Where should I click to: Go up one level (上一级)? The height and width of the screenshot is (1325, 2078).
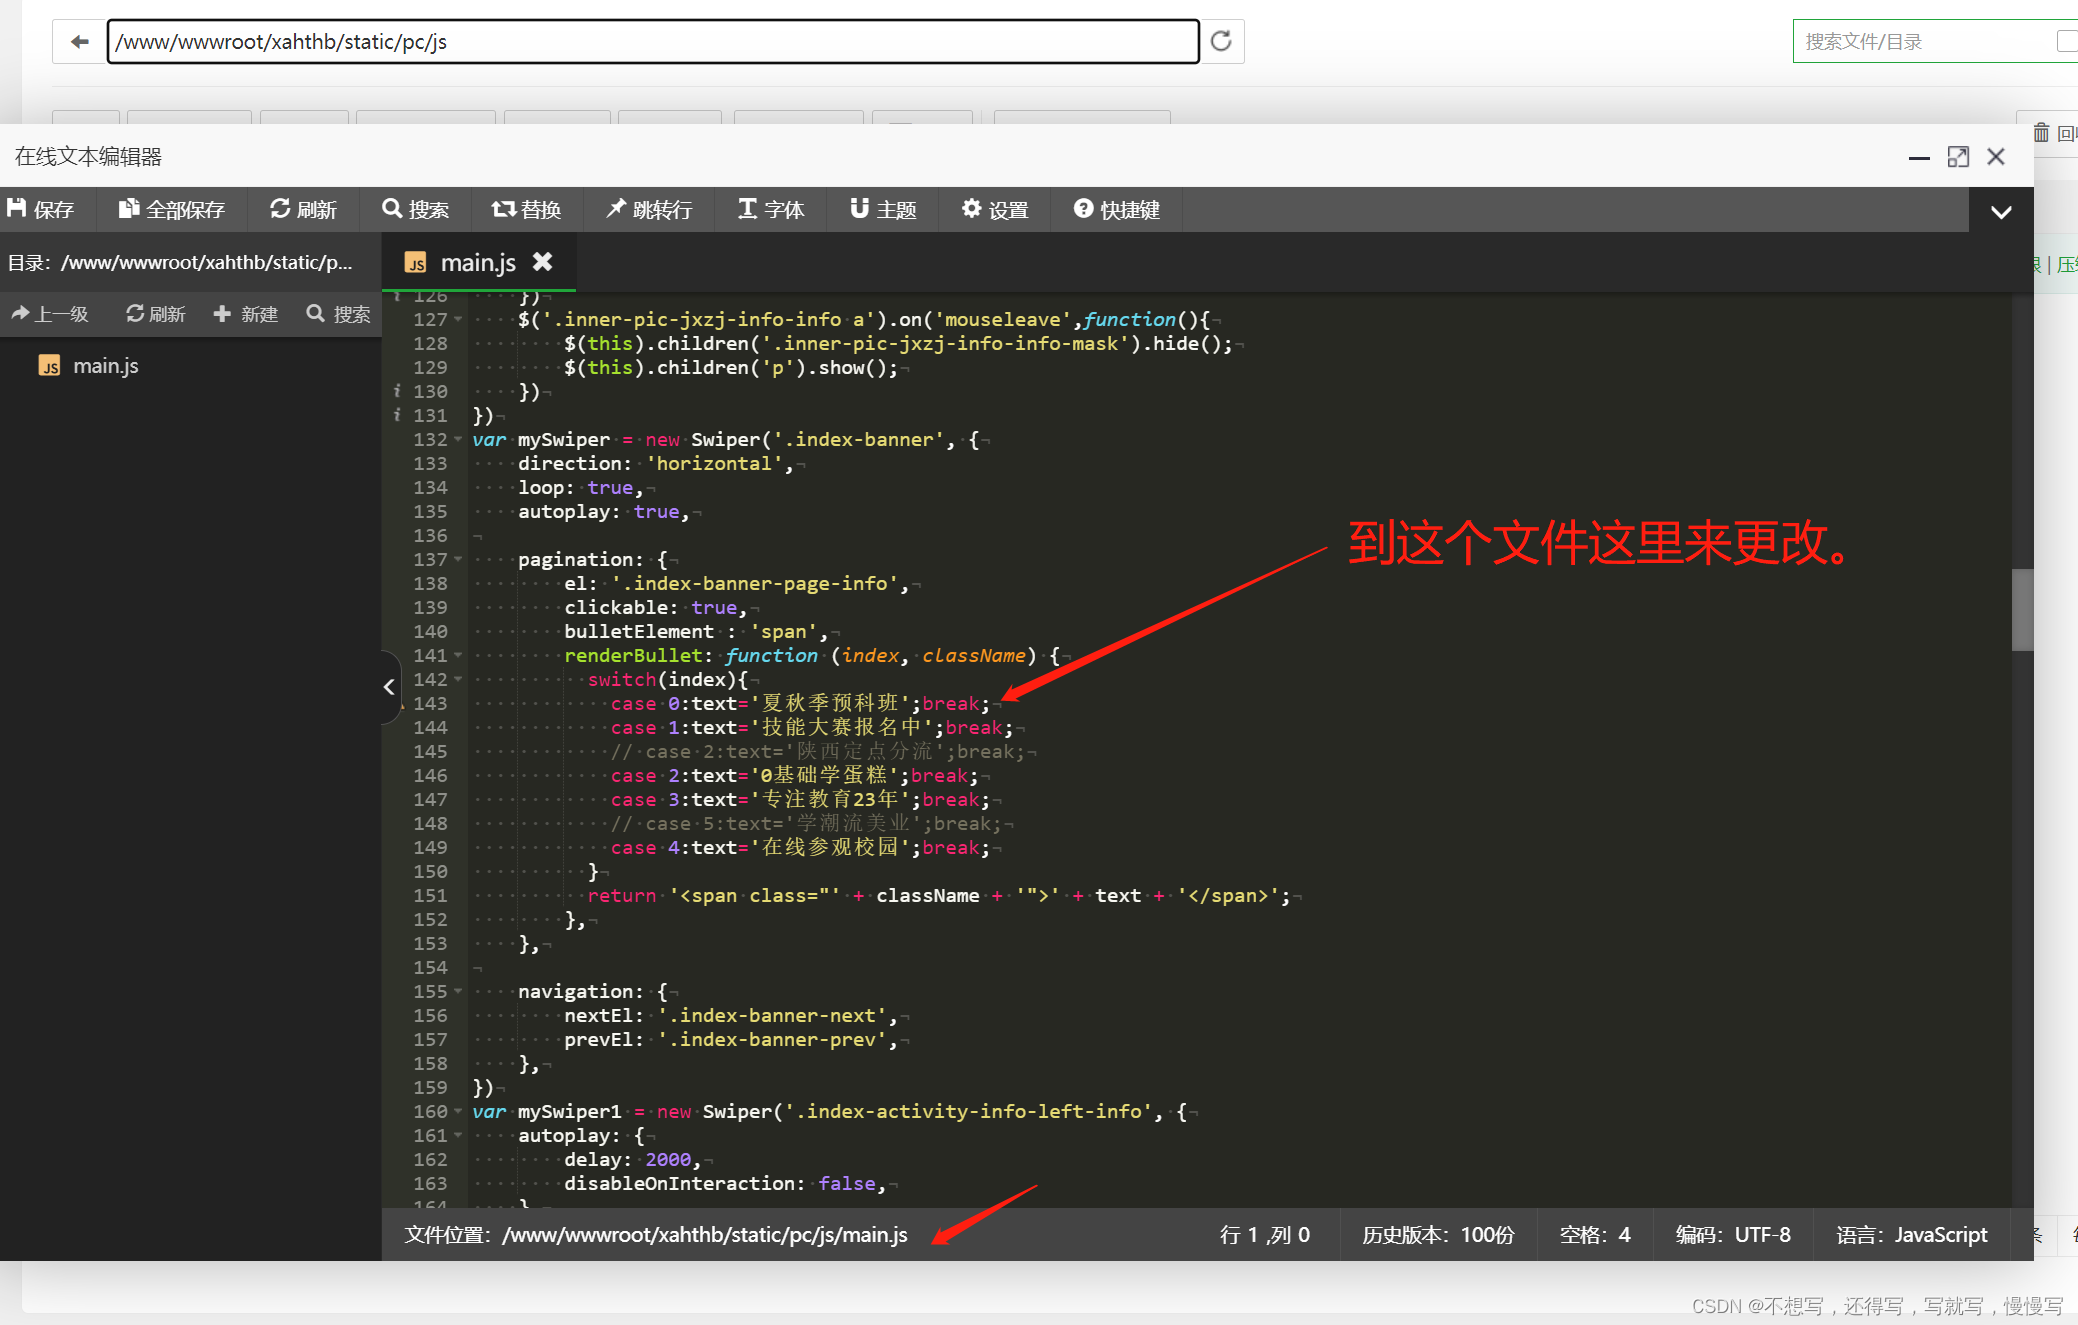pos(50,314)
